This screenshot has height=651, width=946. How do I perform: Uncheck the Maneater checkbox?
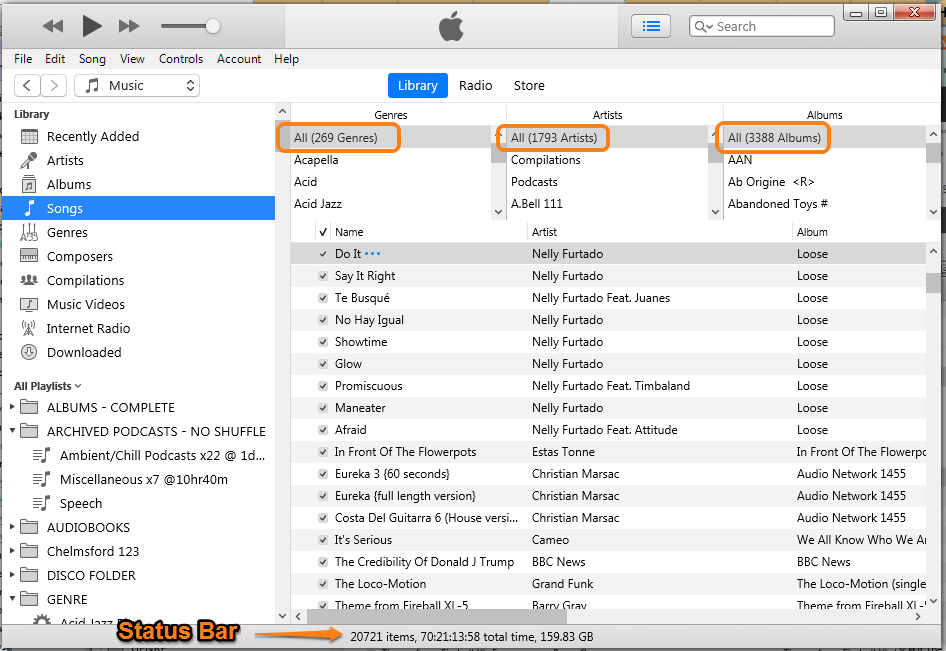[x=323, y=408]
